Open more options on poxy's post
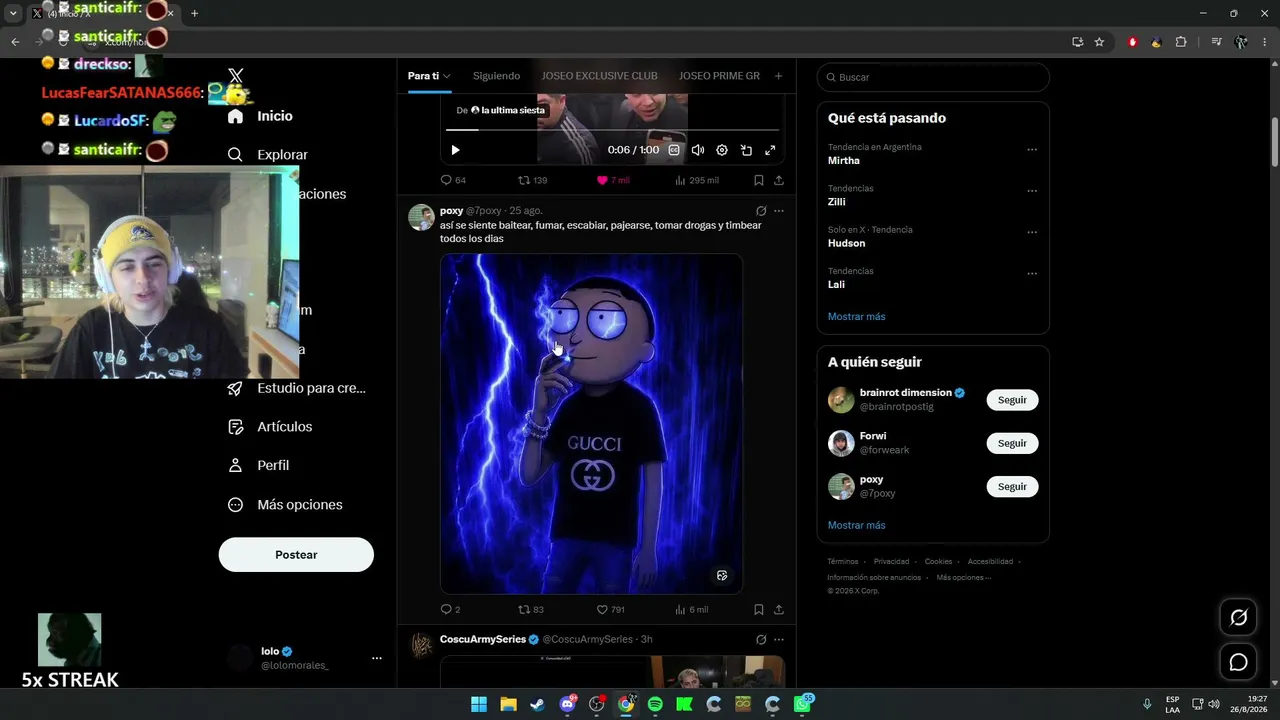 click(779, 211)
